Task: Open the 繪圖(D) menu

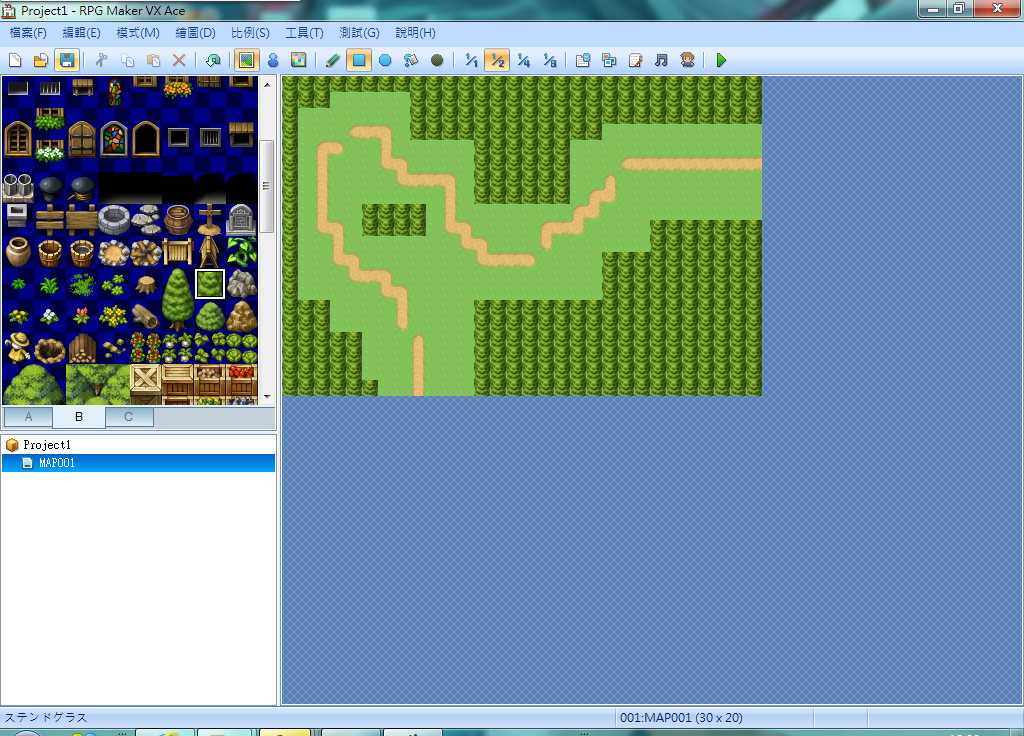Action: [195, 33]
